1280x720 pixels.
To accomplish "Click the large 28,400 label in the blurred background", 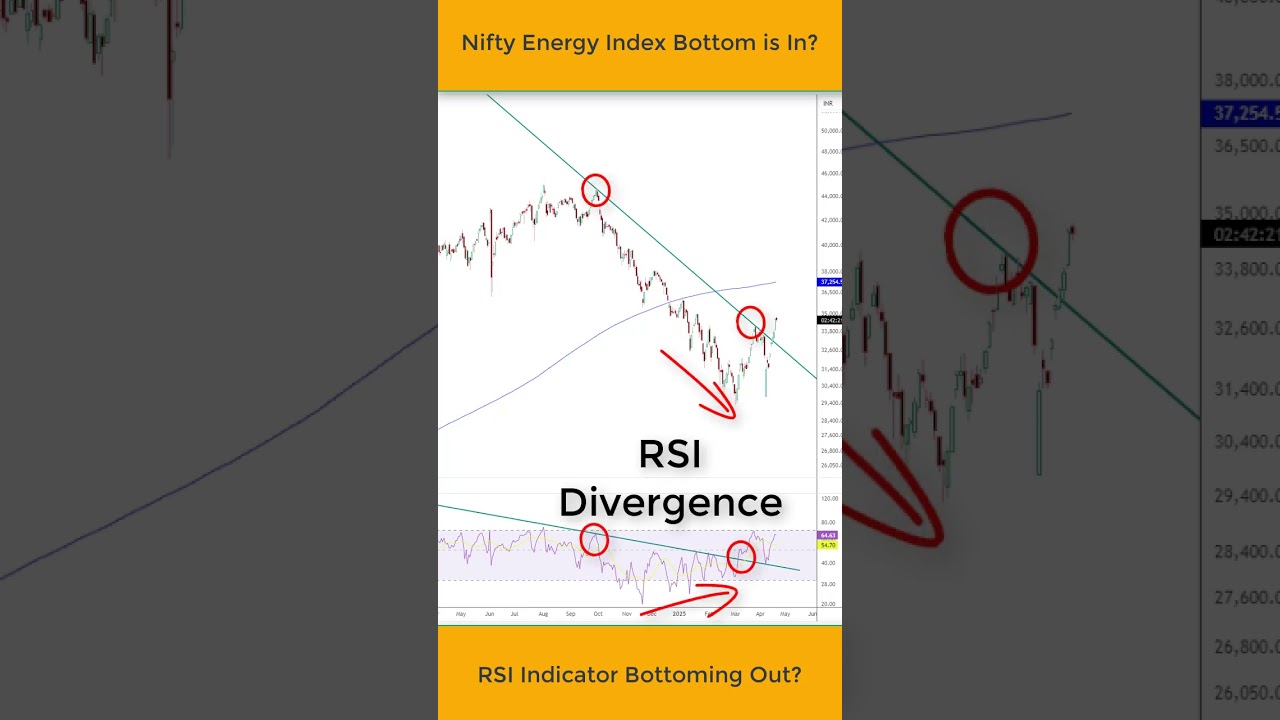I will click(x=1246, y=552).
